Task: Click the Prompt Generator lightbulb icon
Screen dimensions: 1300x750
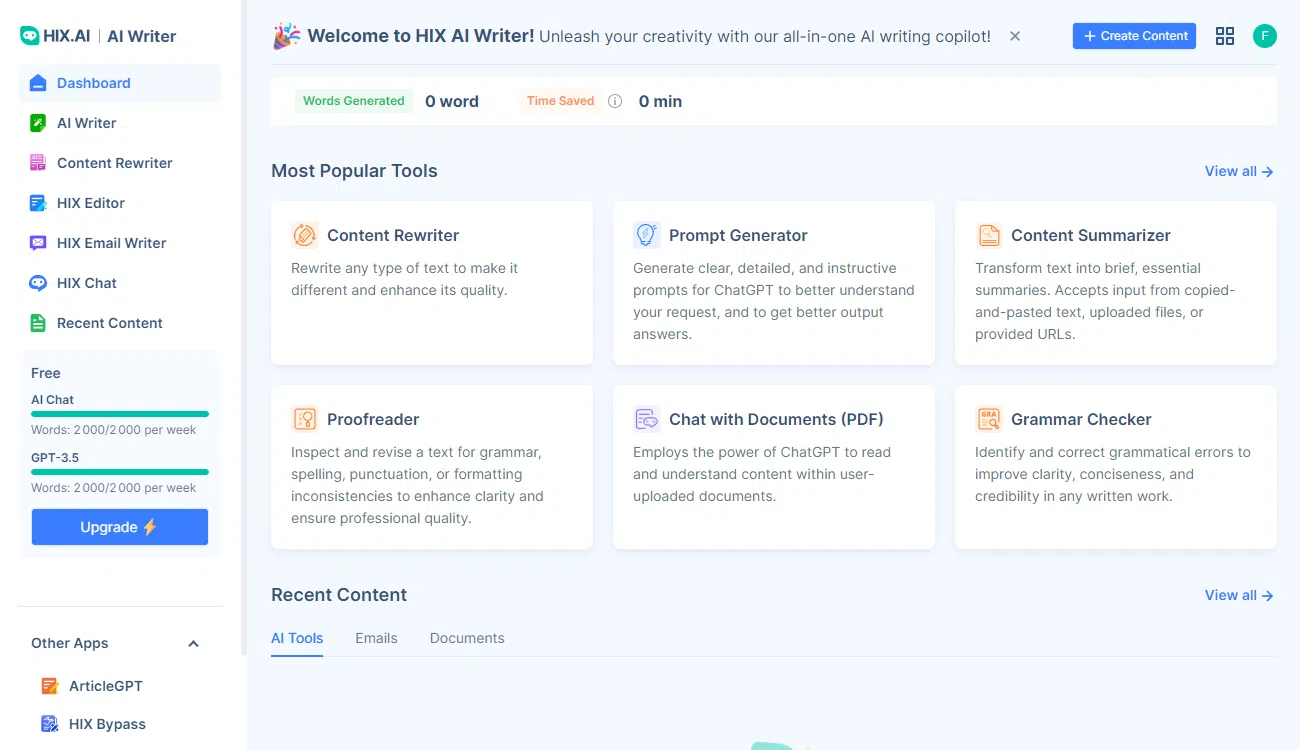Action: [x=647, y=235]
